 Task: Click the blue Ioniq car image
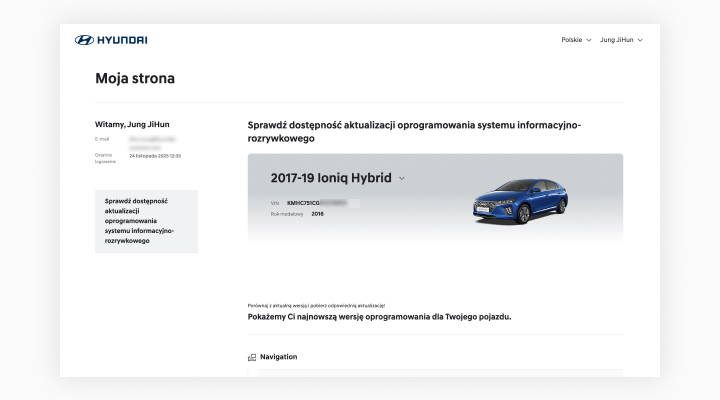(x=519, y=198)
